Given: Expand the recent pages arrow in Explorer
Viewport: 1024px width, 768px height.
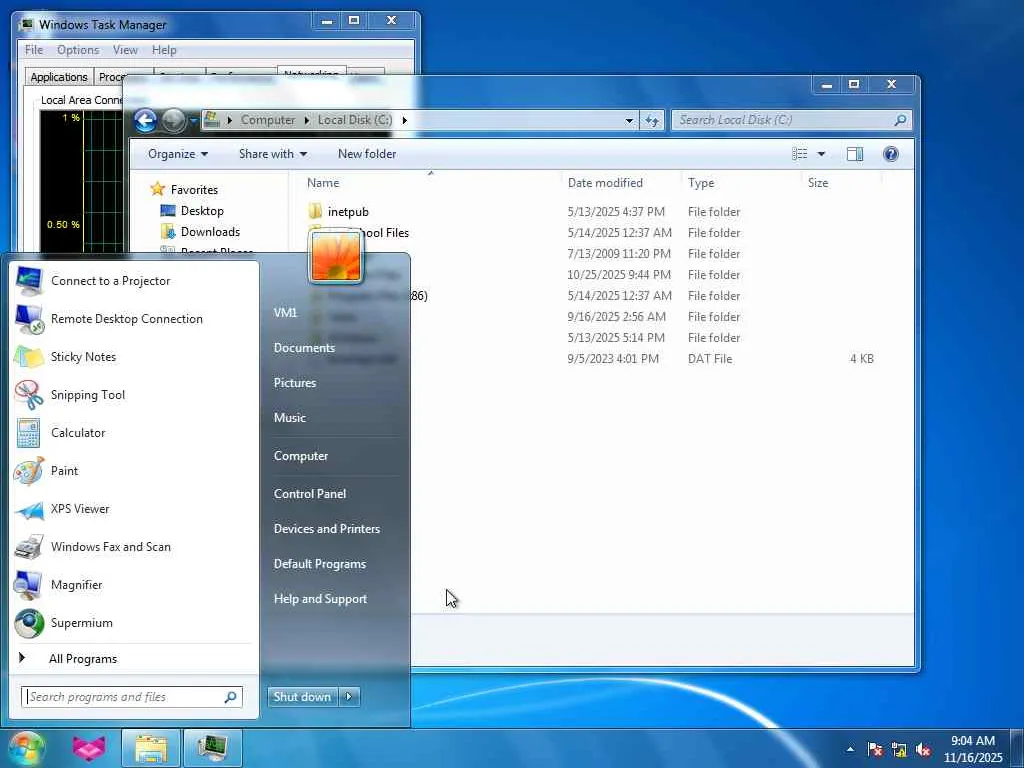Looking at the screenshot, I should [x=193, y=120].
